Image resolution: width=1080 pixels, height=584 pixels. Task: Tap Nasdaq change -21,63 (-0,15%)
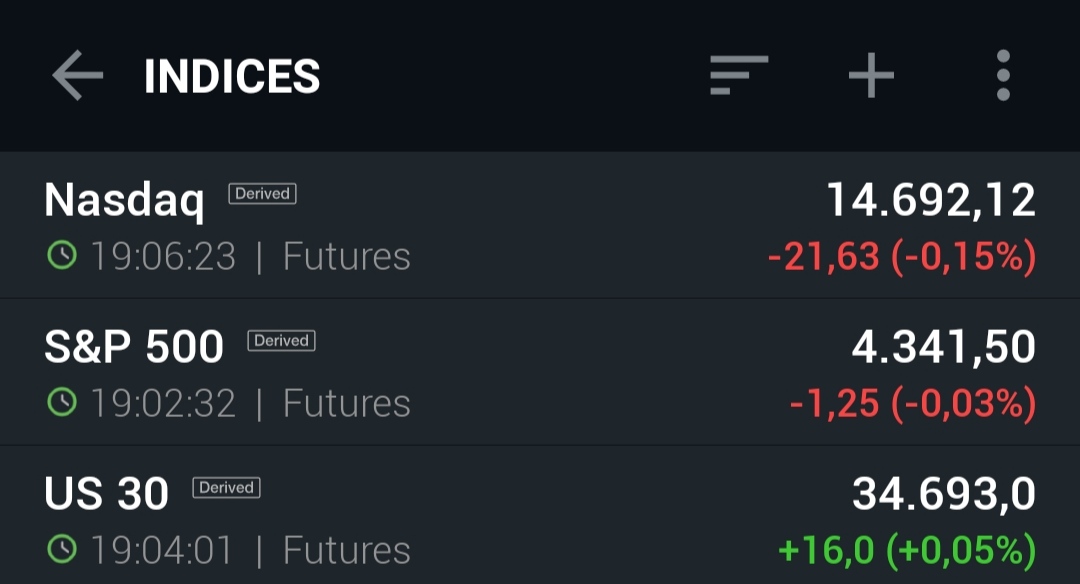pos(901,257)
